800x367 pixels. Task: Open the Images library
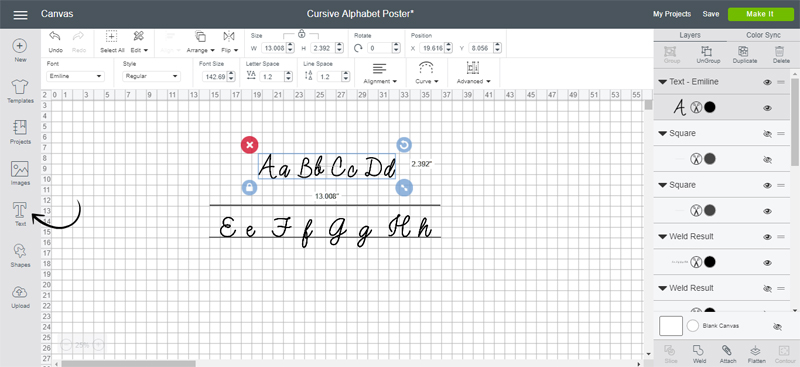(20, 174)
